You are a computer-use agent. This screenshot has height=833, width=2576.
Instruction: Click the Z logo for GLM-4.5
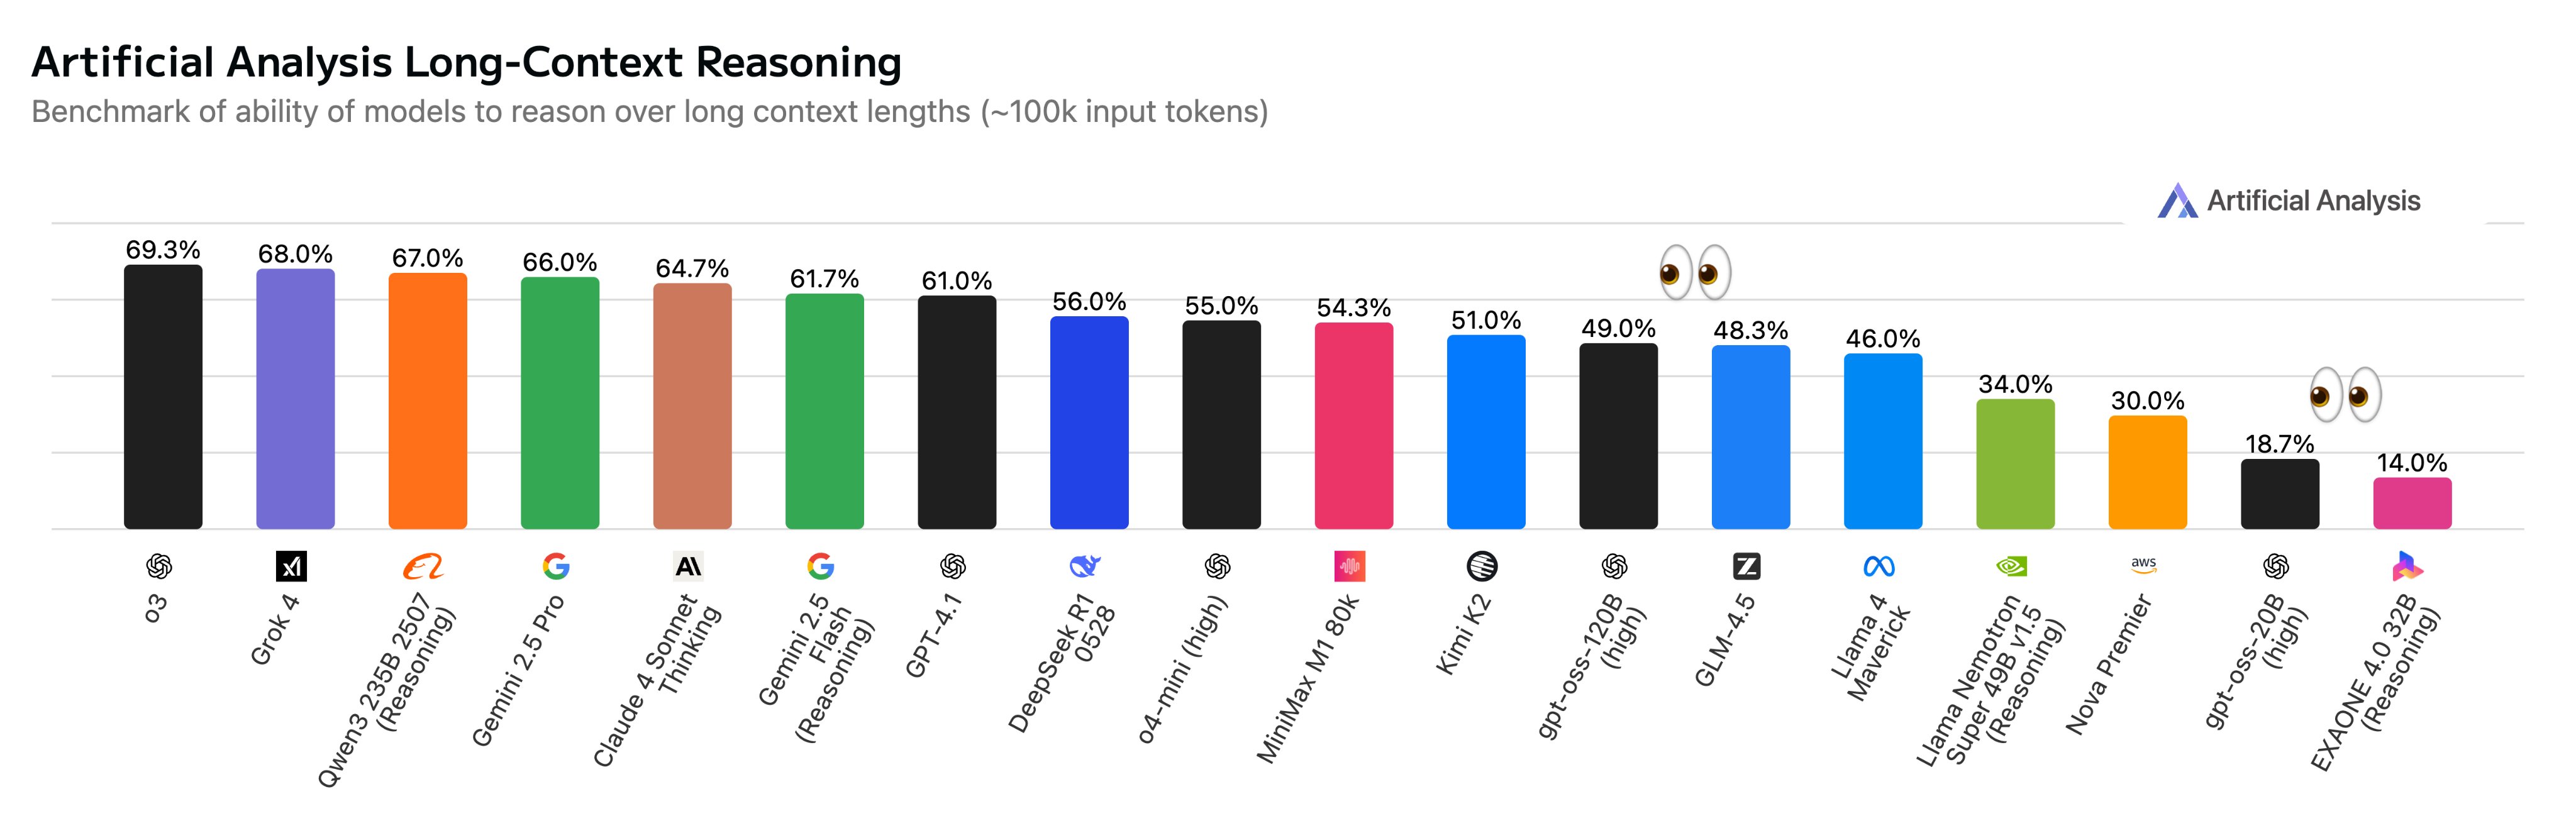1746,567
